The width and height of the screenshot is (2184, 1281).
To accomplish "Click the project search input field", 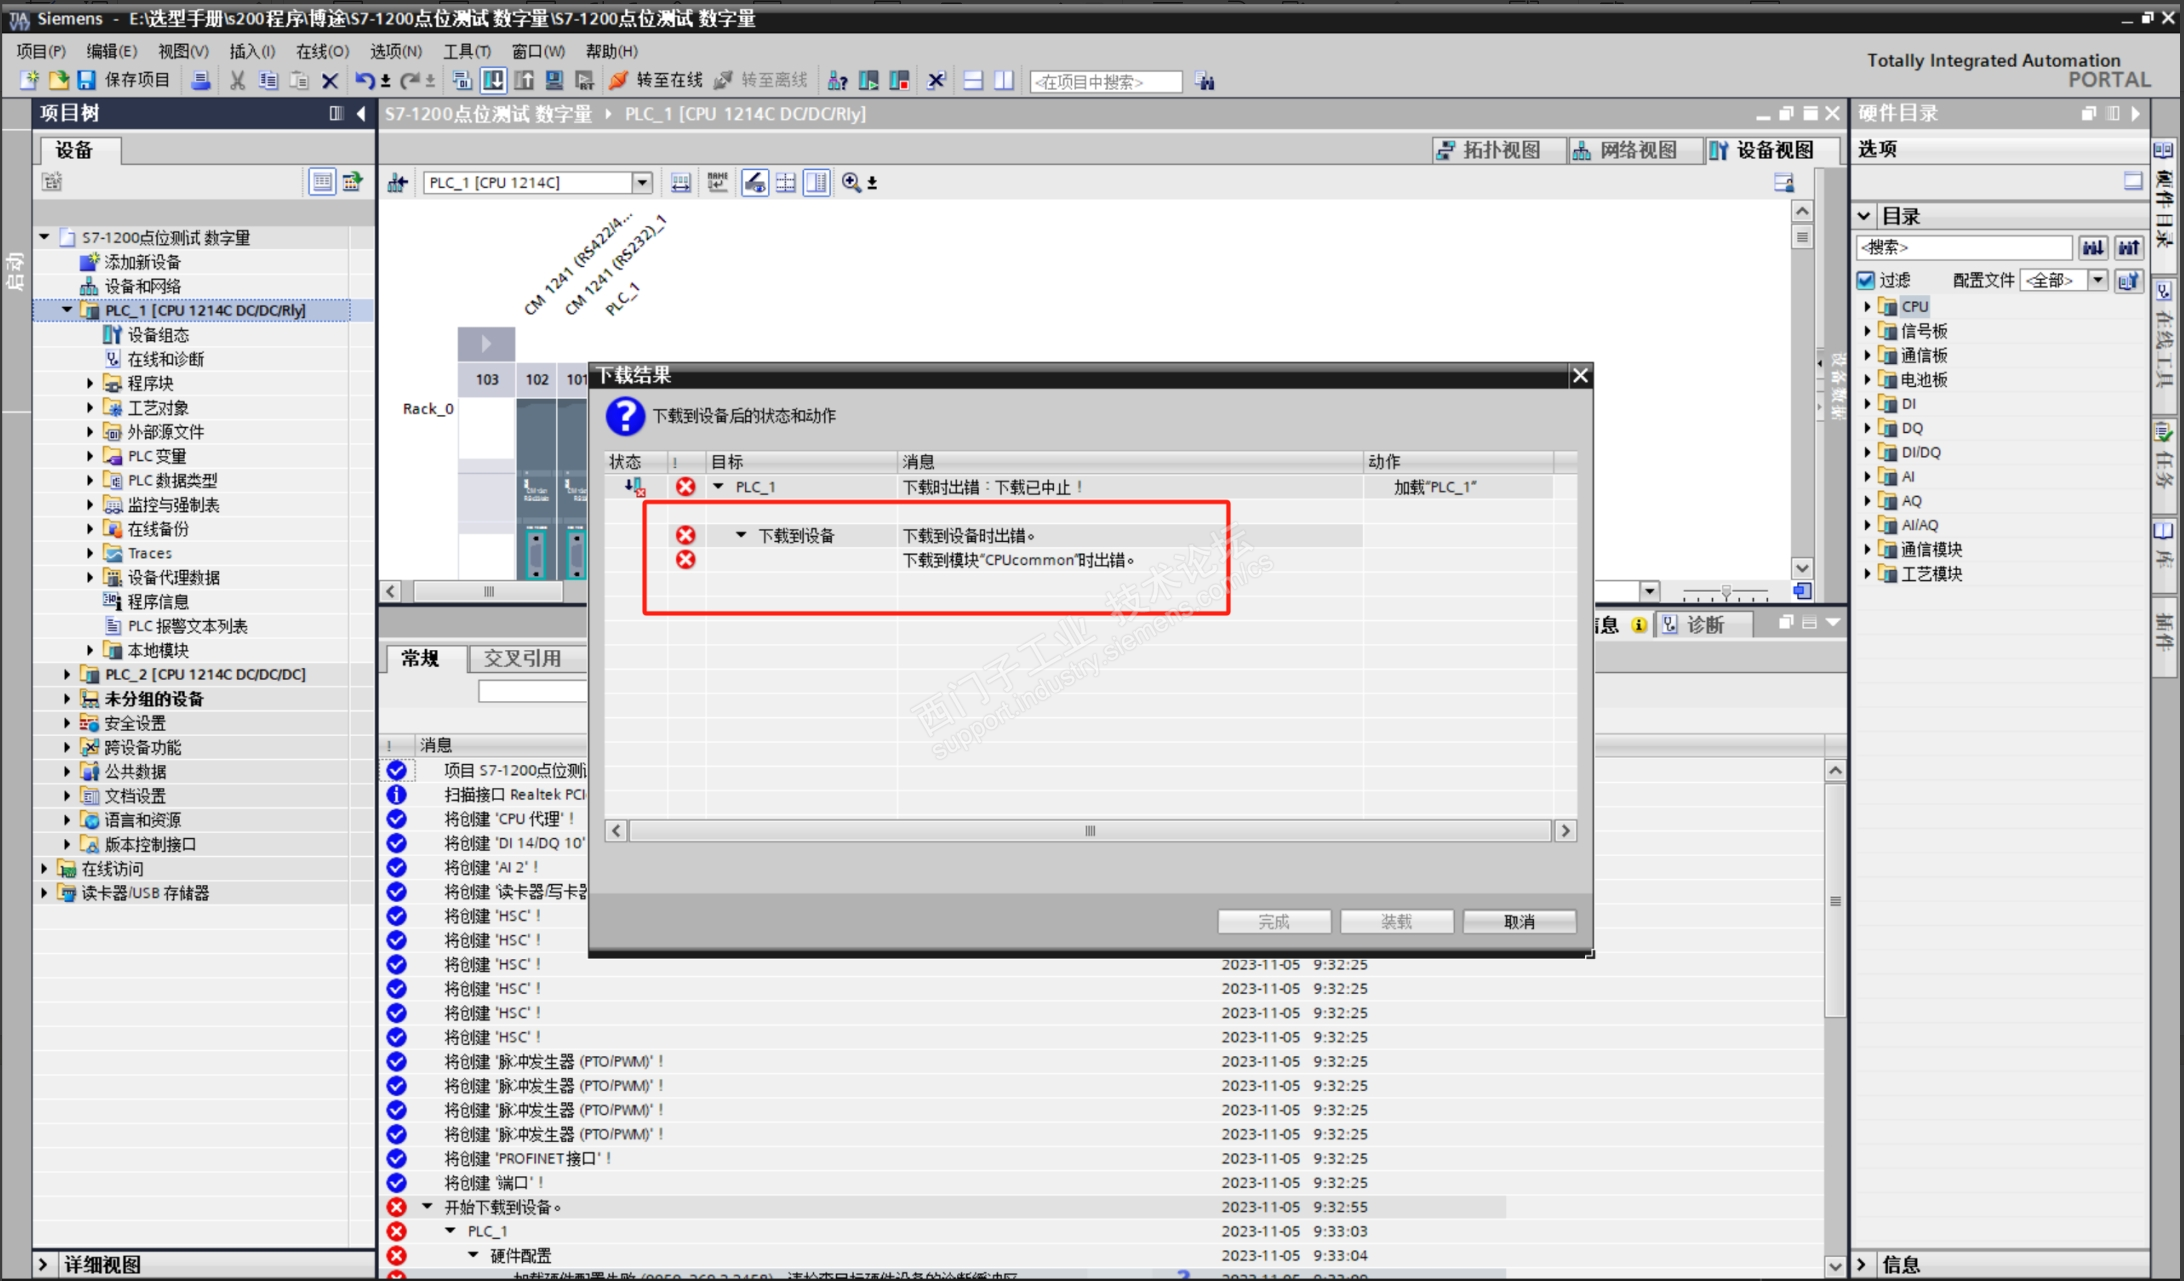I will coord(1105,82).
